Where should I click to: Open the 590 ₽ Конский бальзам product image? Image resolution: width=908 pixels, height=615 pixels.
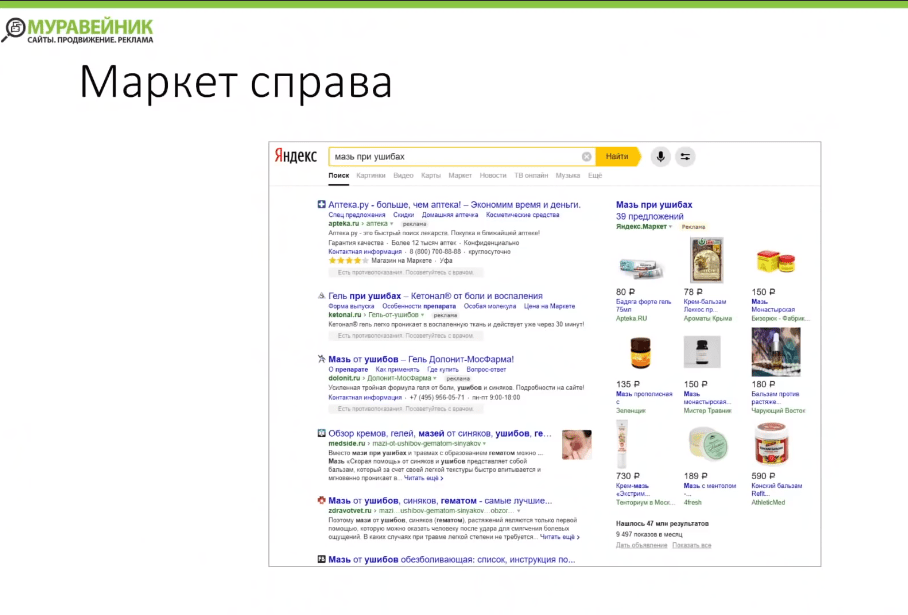tap(772, 444)
